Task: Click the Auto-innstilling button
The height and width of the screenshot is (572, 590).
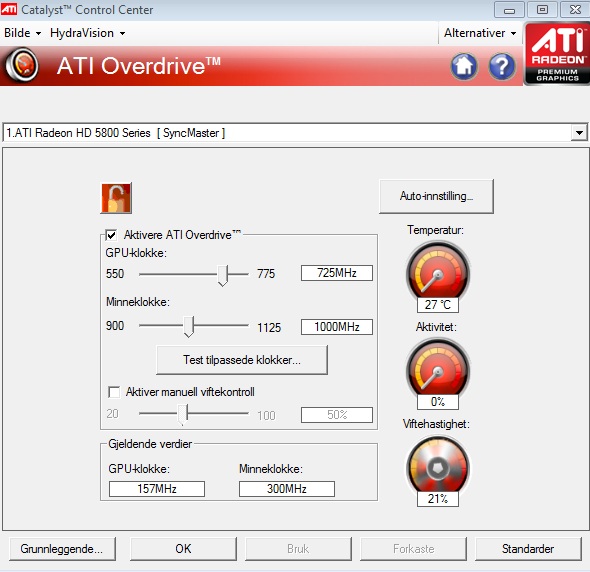Action: click(x=436, y=196)
